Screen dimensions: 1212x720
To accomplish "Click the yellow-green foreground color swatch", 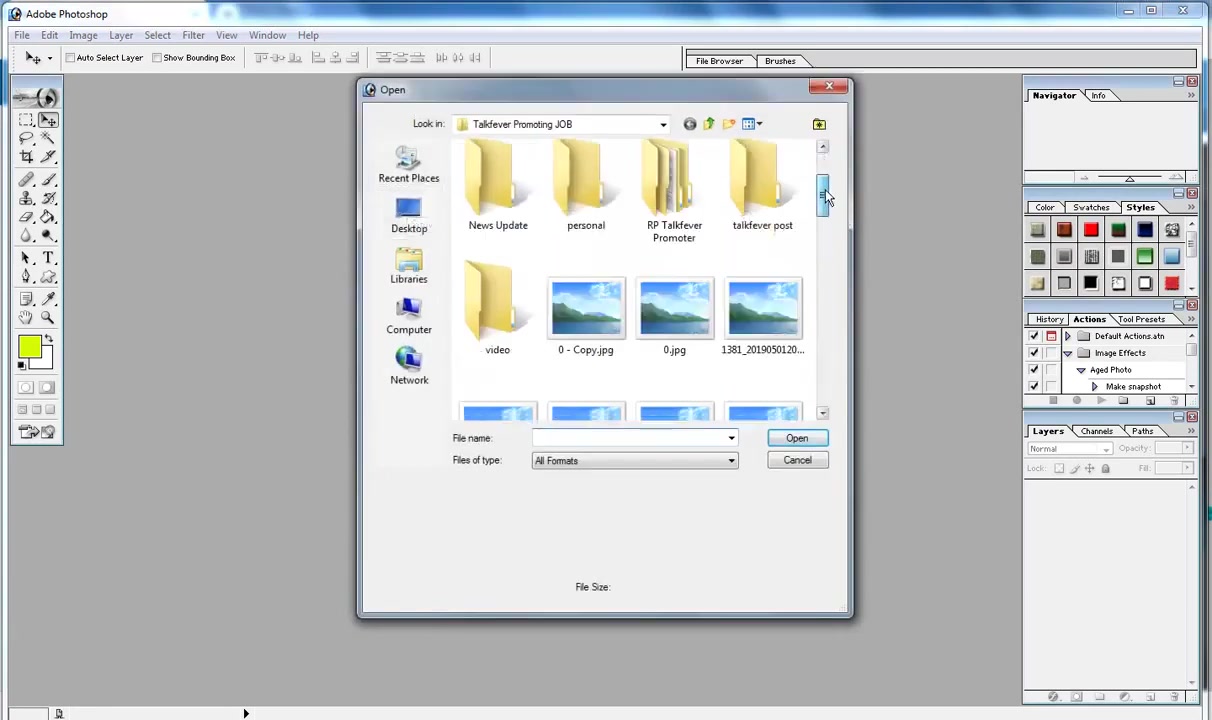I will click(29, 347).
